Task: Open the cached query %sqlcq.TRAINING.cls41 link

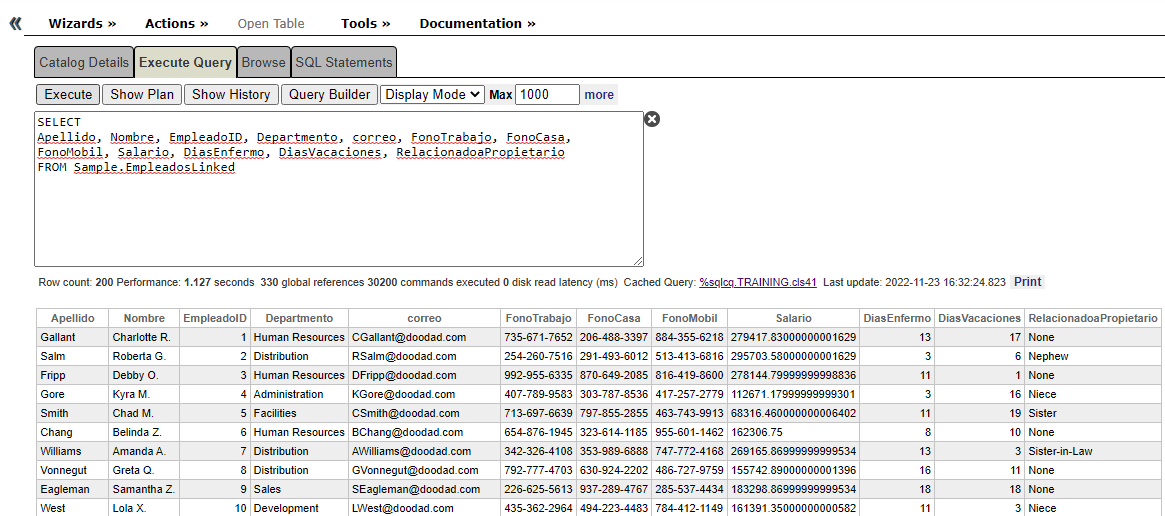Action: 757,282
